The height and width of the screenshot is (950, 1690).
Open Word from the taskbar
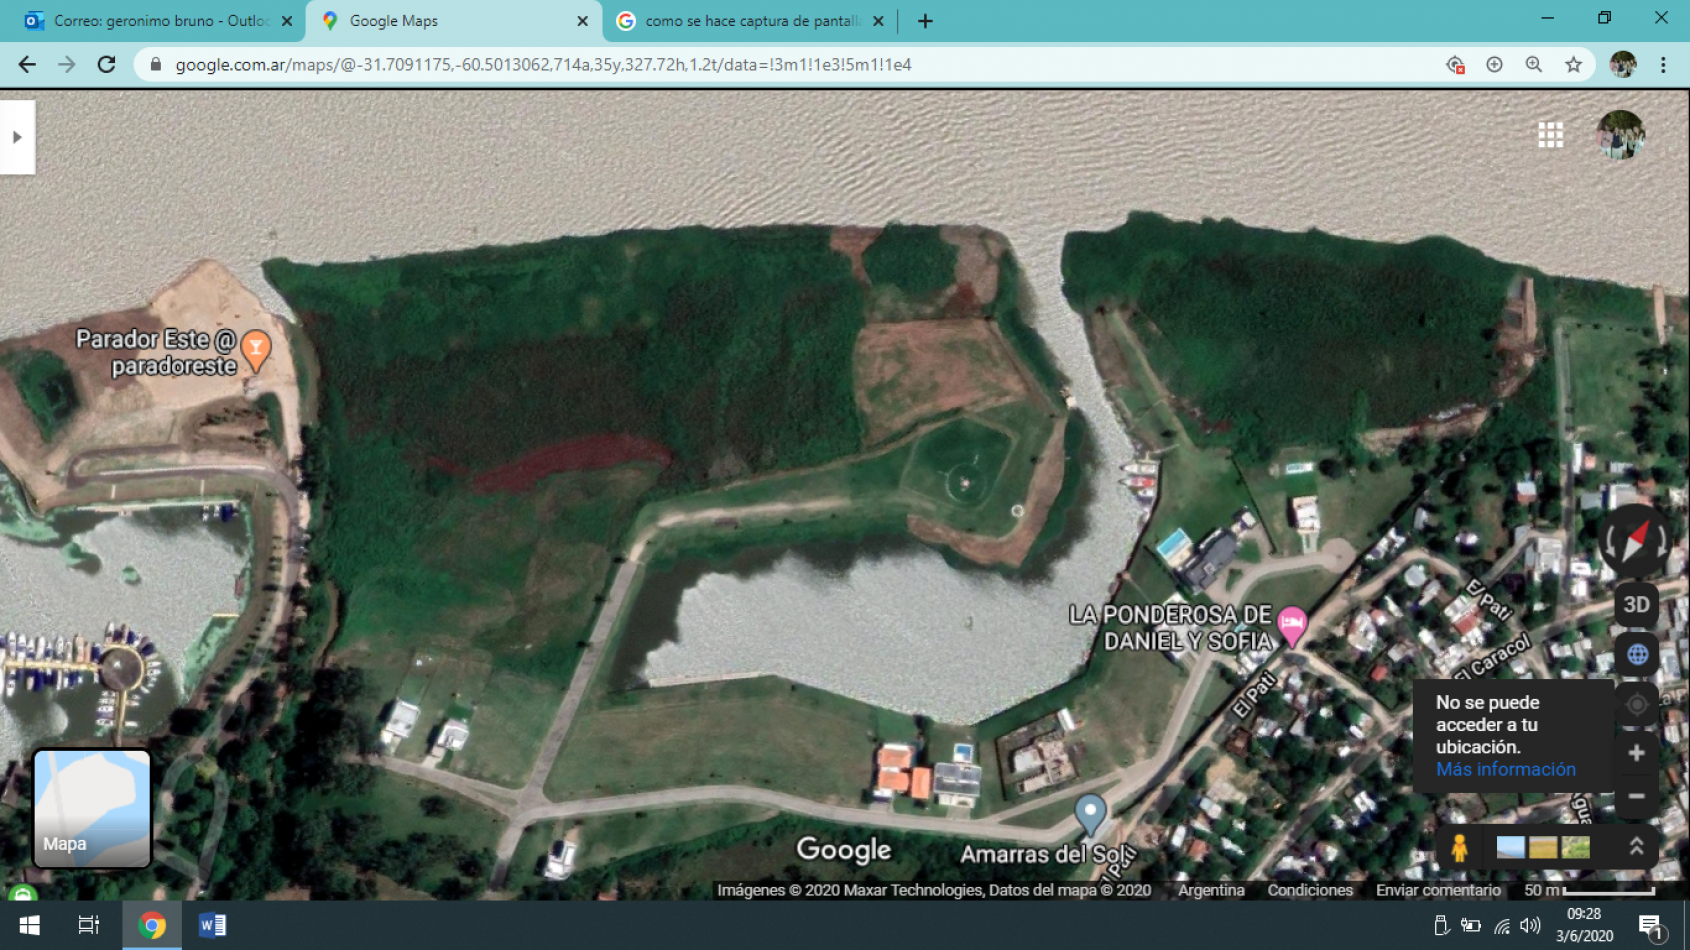click(x=212, y=925)
